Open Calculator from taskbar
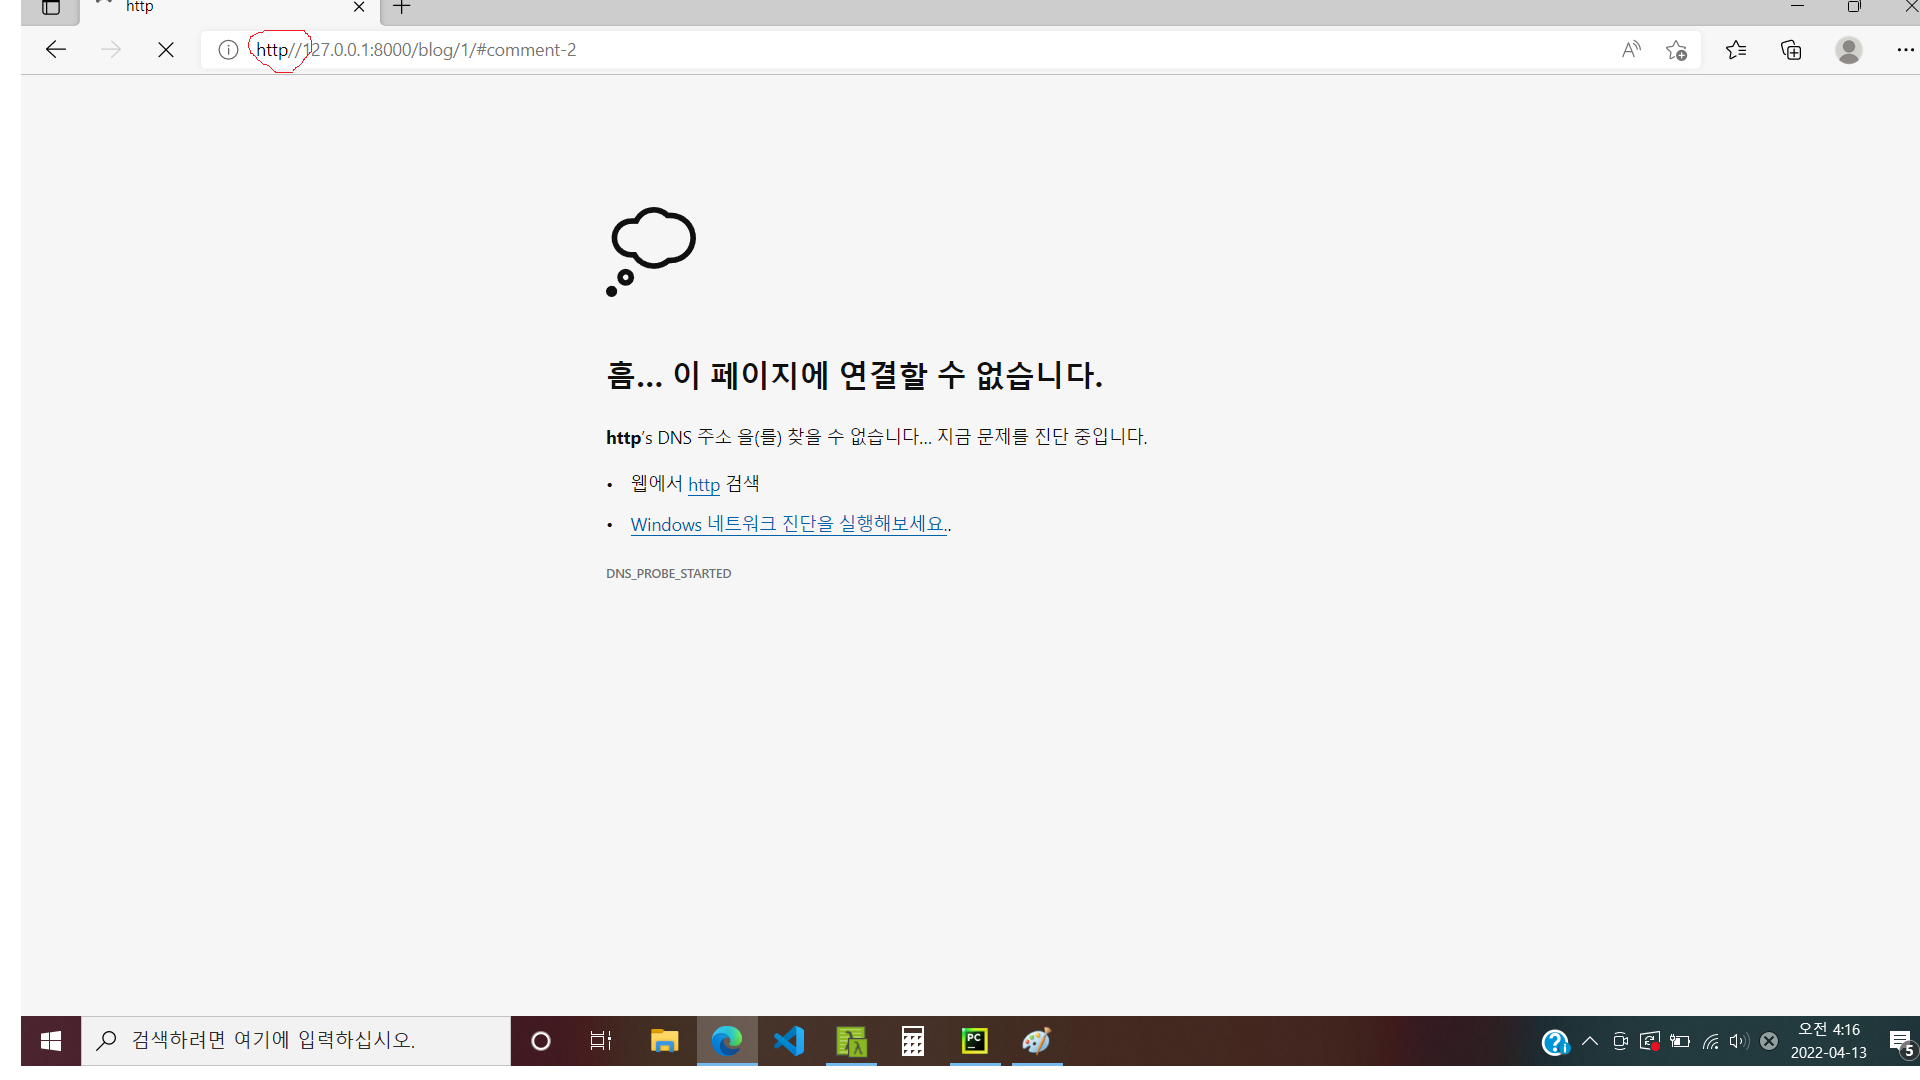1920x1080 pixels. click(x=913, y=1041)
